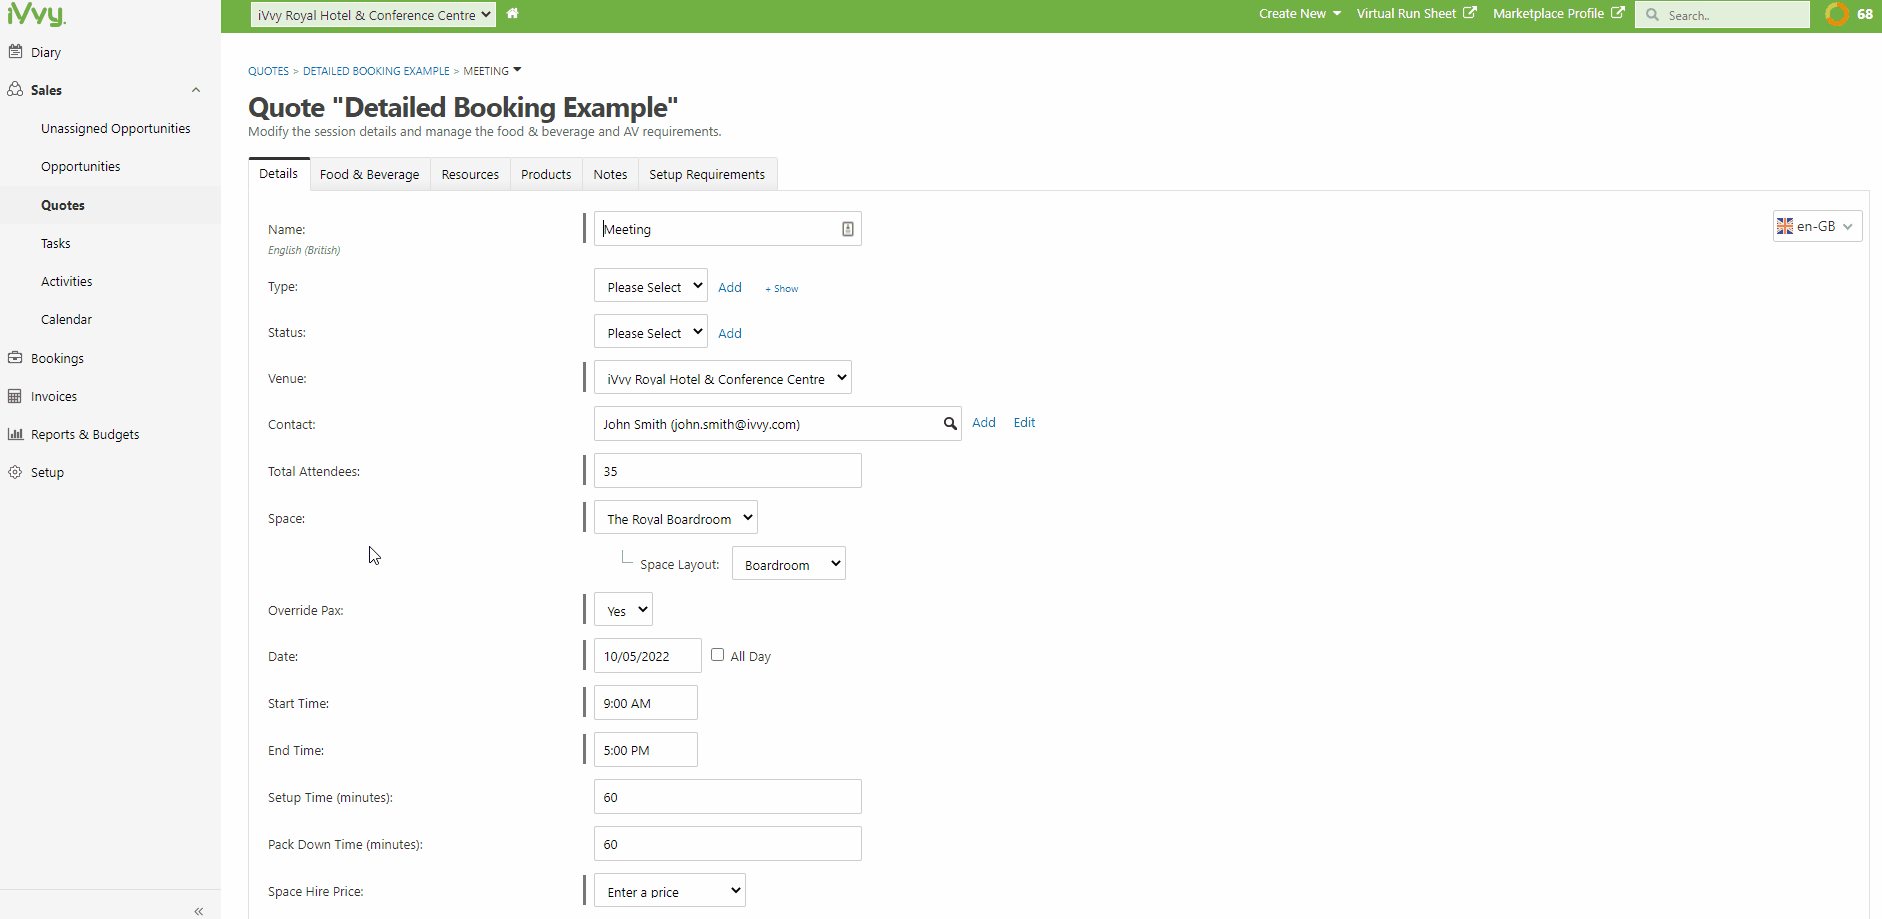Click the iVvy logo
Screen dimensions: 1882x919
coord(37,14)
